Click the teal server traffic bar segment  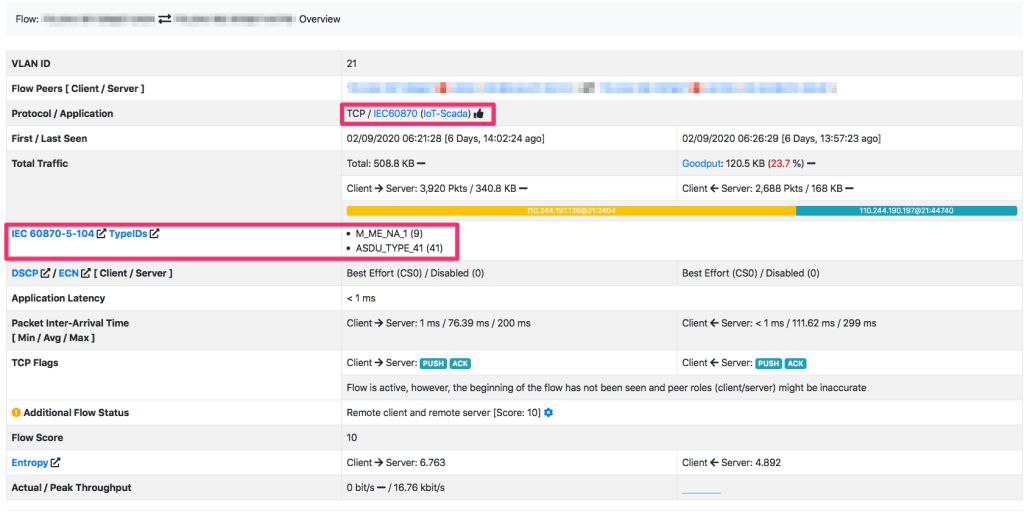coord(906,211)
